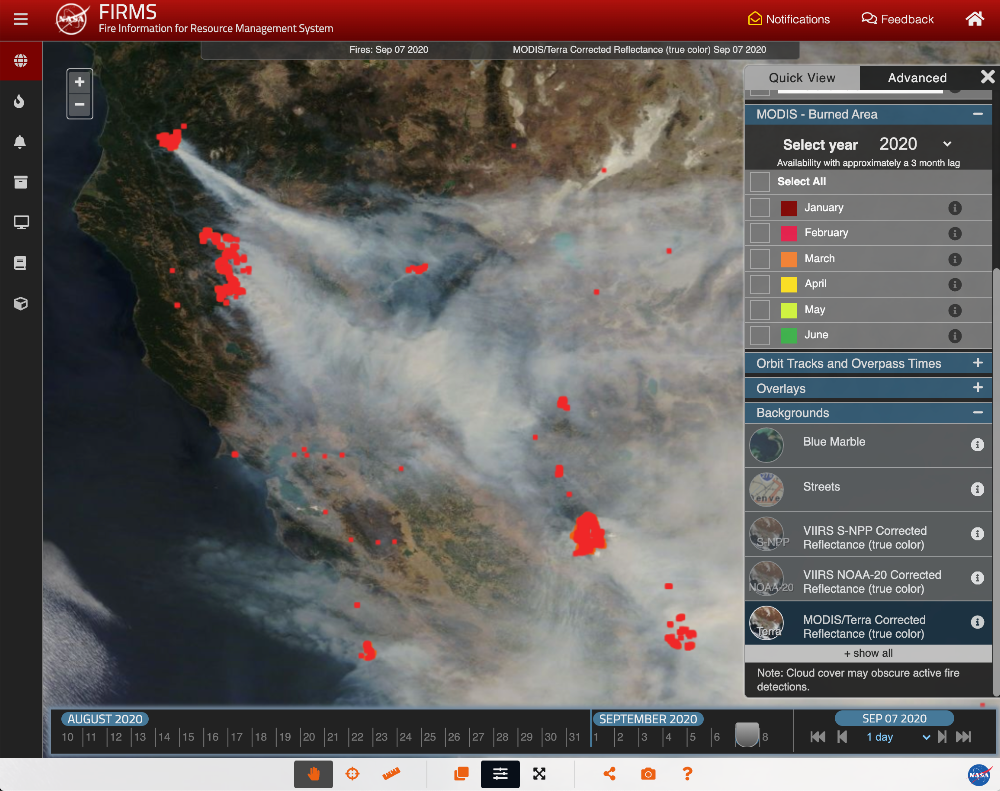Click the camera screenshot icon
The width and height of the screenshot is (1000, 791).
click(x=648, y=773)
